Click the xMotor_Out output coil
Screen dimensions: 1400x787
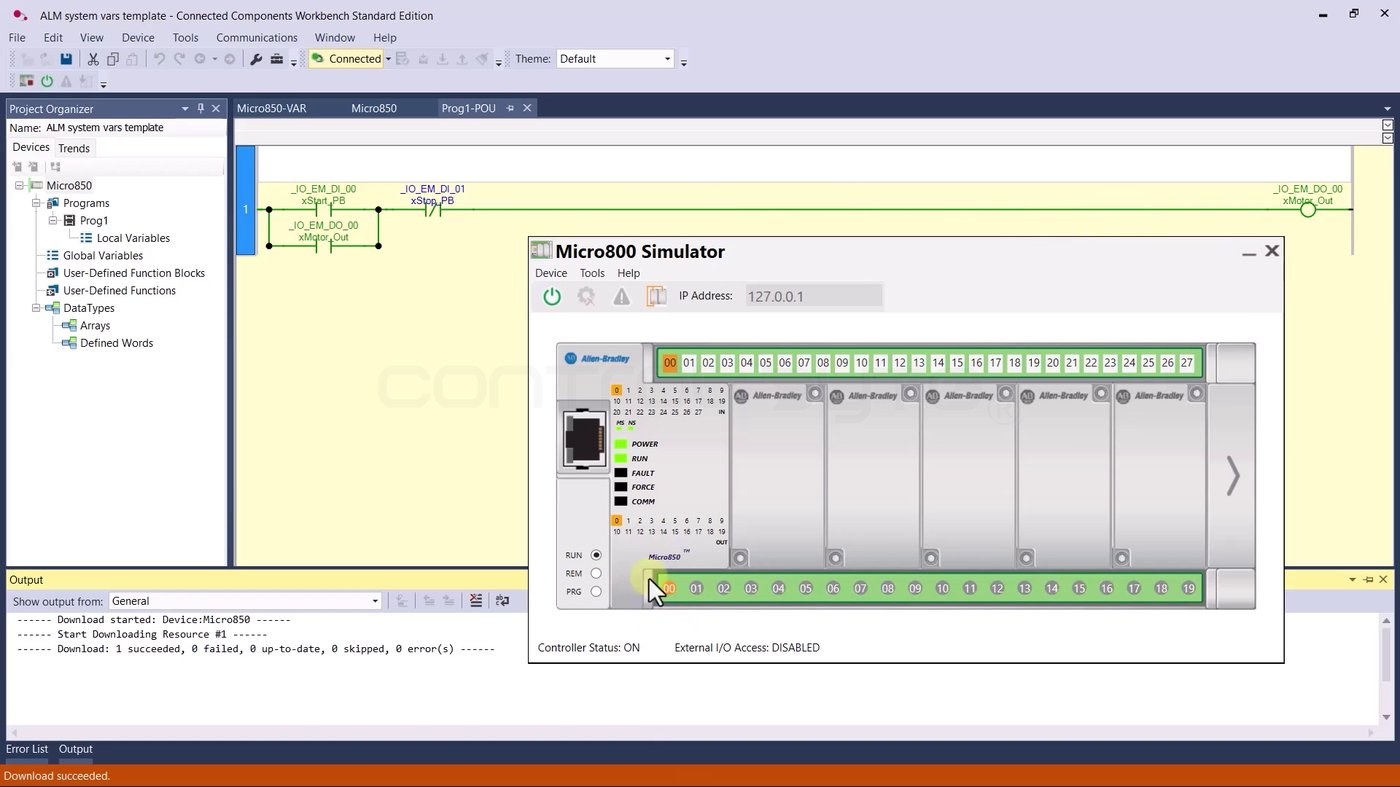pos(1308,210)
